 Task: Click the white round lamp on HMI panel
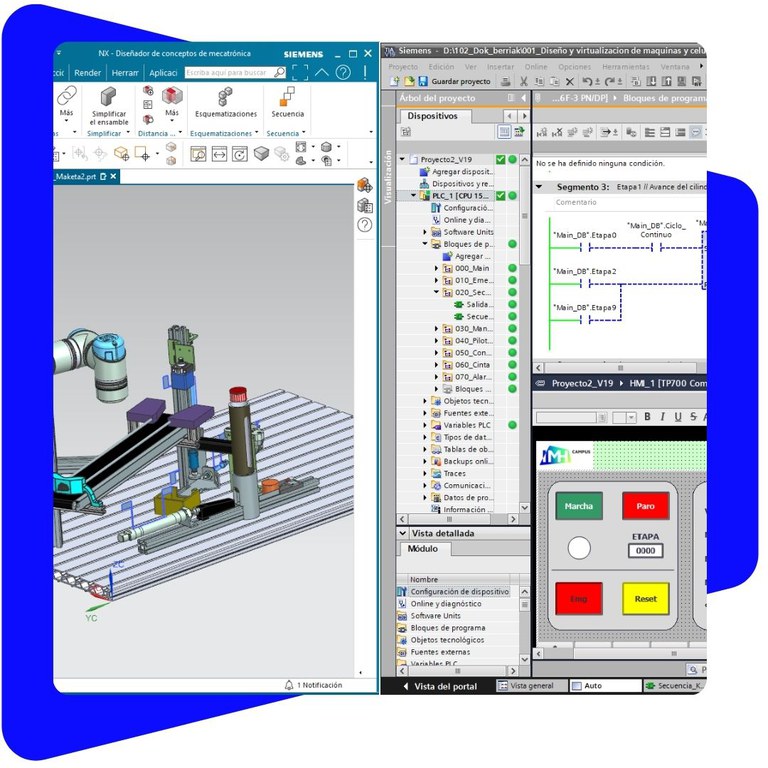(578, 547)
